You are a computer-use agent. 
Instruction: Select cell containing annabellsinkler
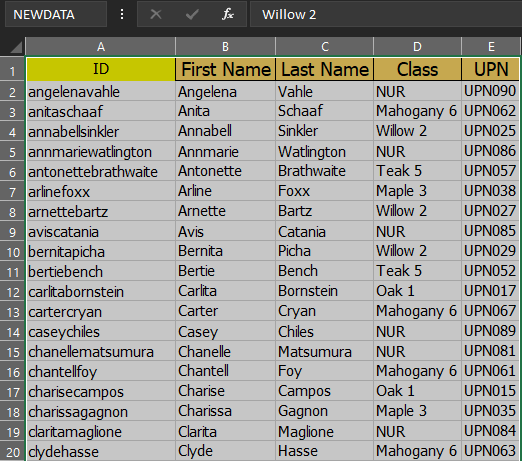pyautogui.click(x=101, y=131)
